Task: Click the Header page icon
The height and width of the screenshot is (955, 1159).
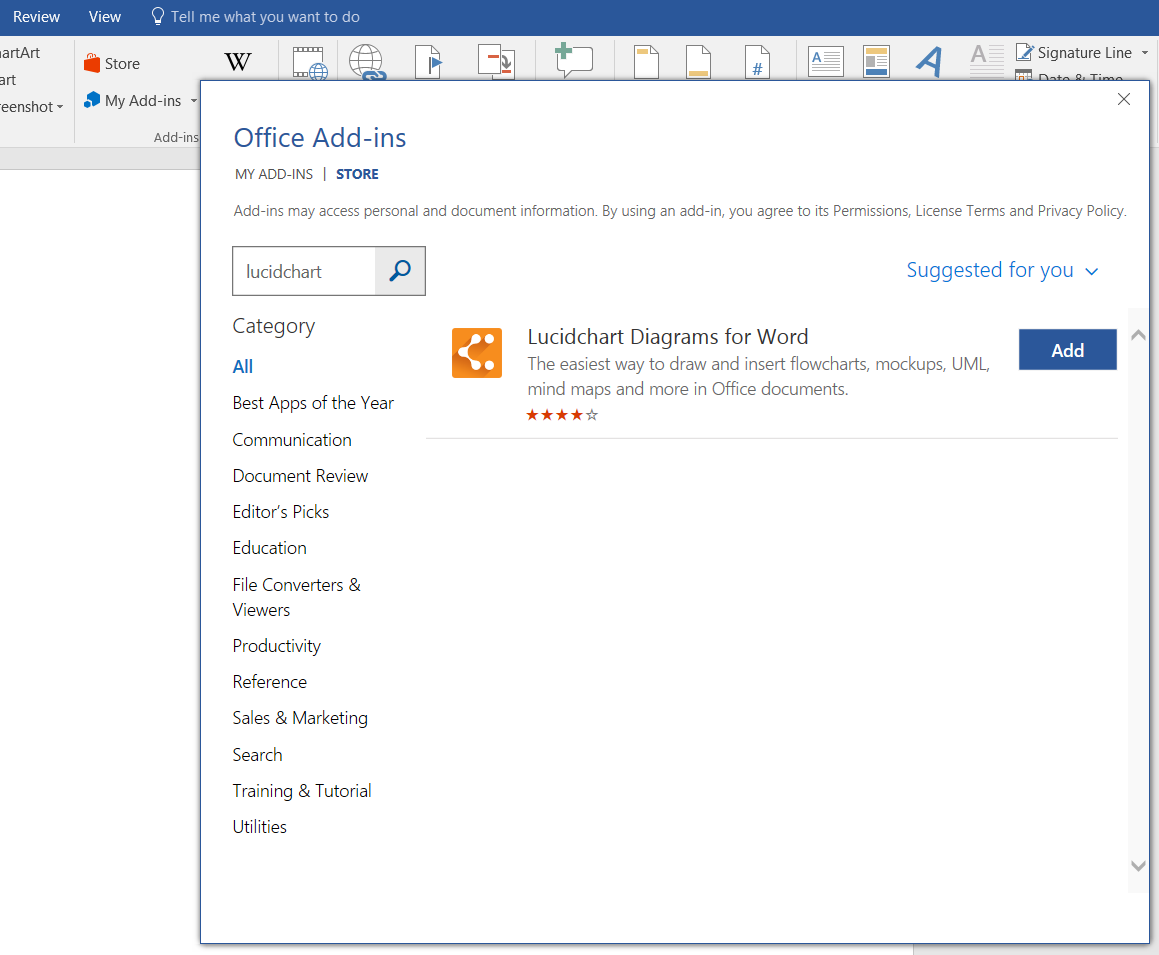Action: [x=646, y=62]
